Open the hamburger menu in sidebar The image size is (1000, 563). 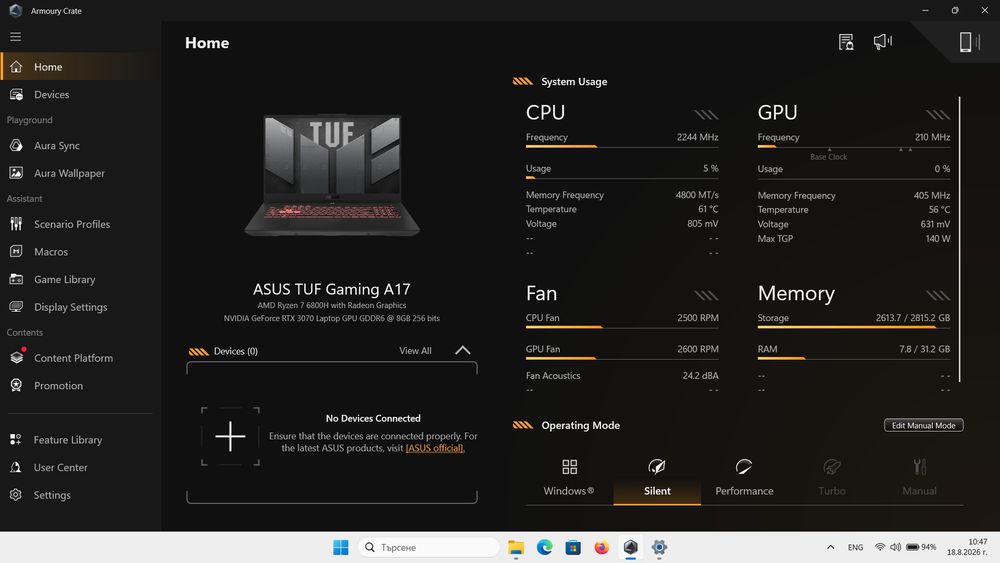[x=15, y=36]
